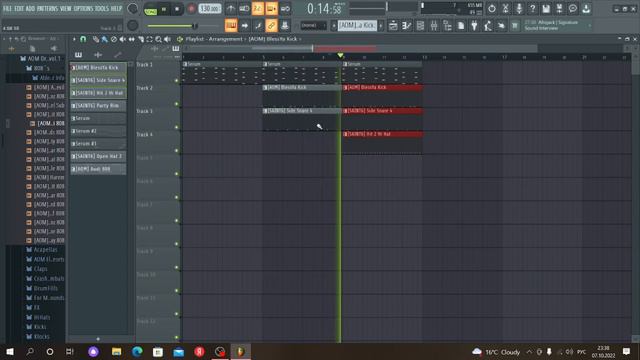640x360 pixels.
Task: Select the Playlist playback speaker tool
Action: tap(167, 39)
